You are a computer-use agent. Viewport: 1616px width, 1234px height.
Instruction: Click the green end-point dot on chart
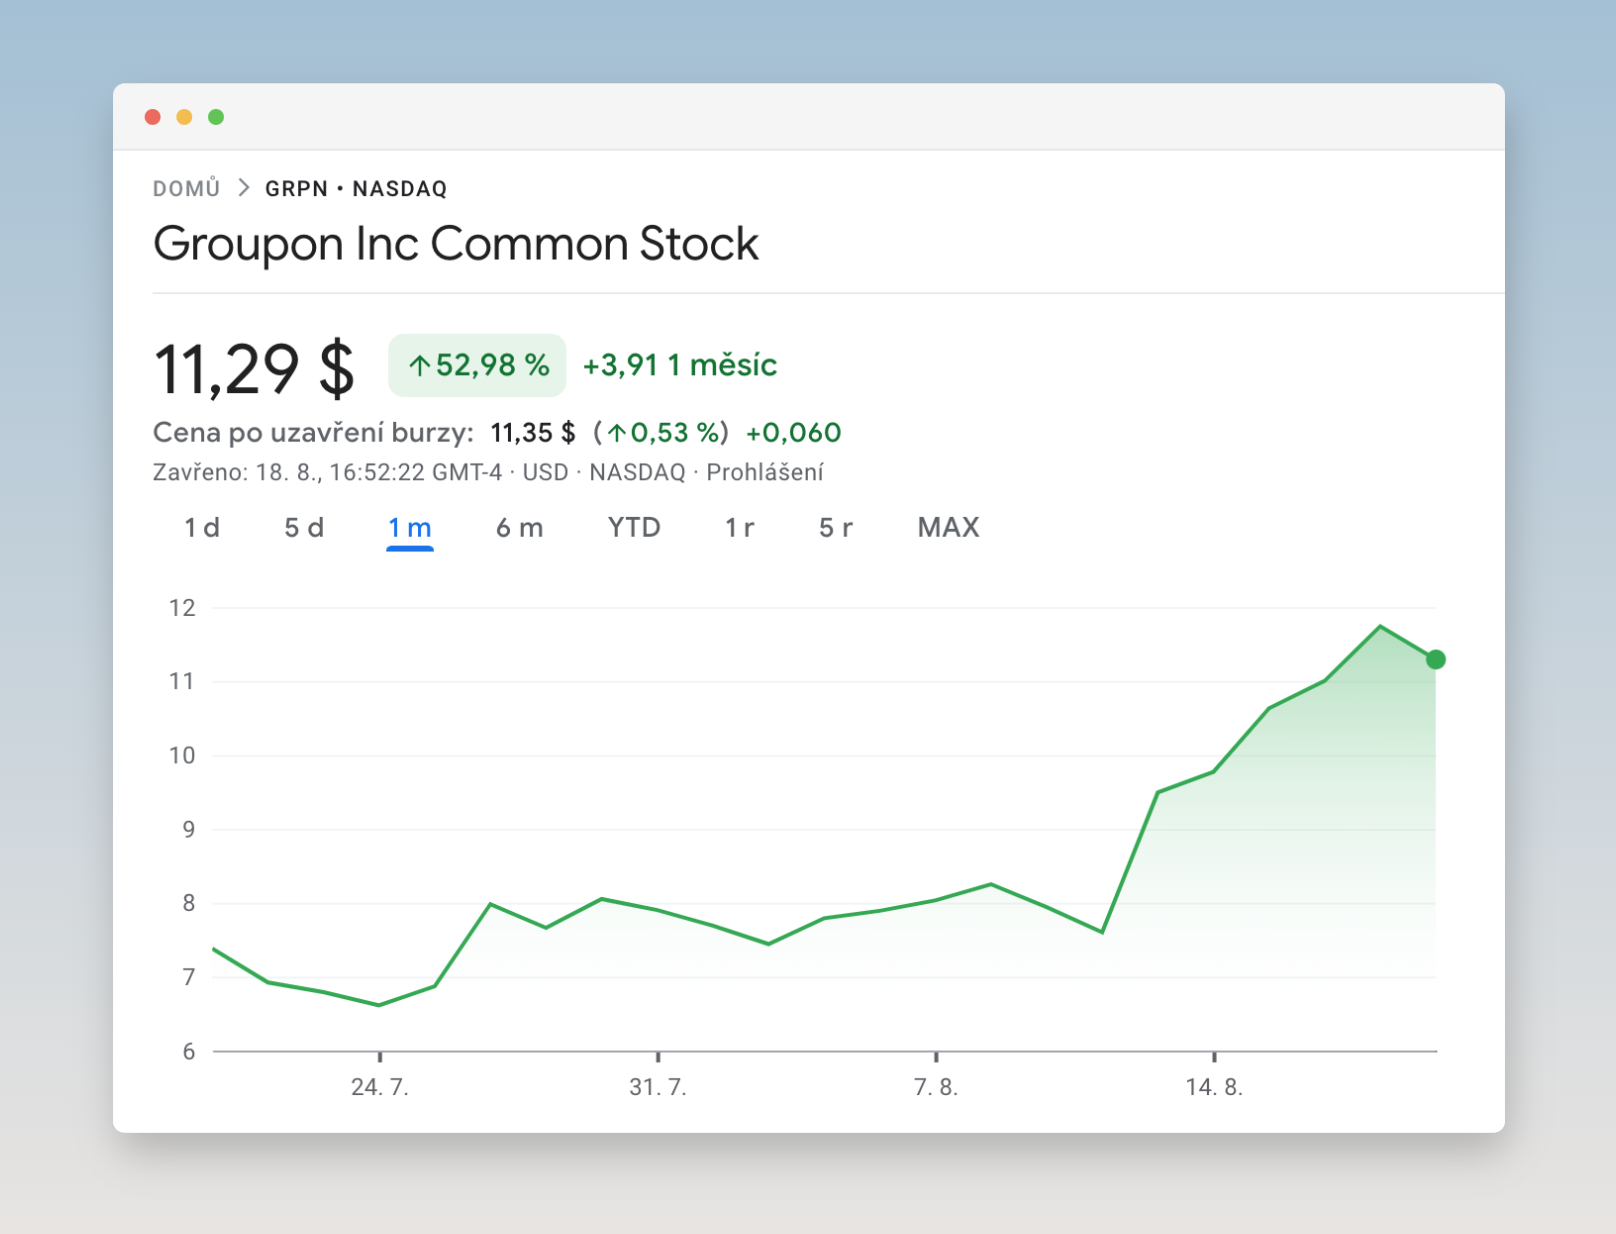point(1436,659)
